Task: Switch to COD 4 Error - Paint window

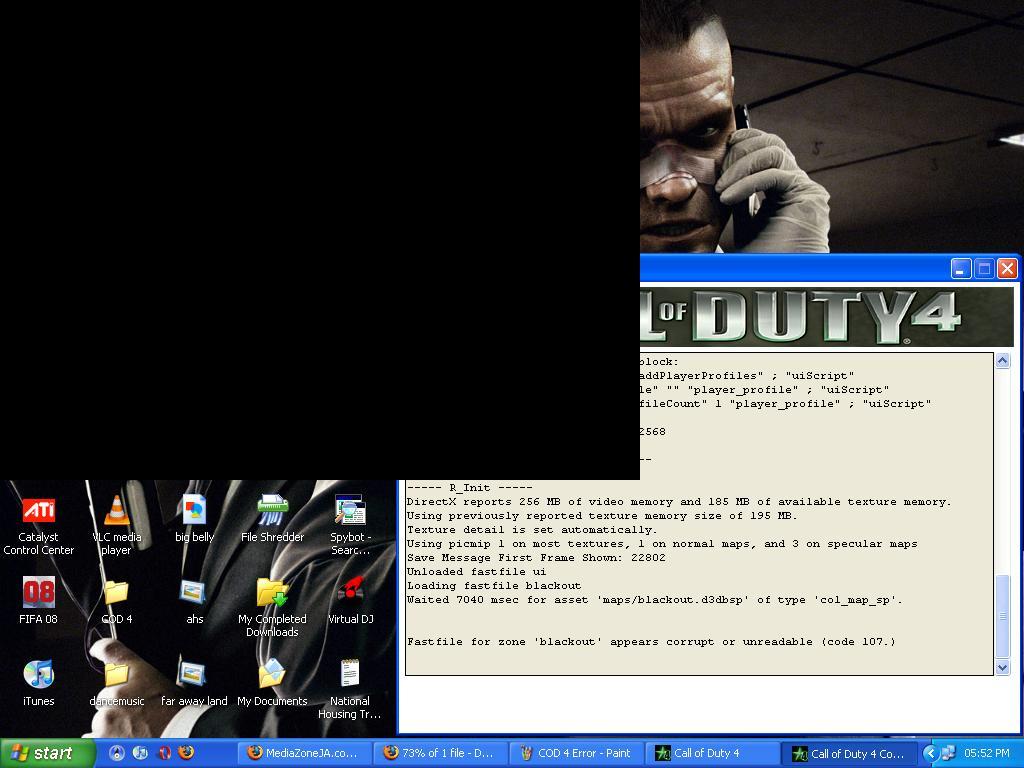Action: pos(577,753)
